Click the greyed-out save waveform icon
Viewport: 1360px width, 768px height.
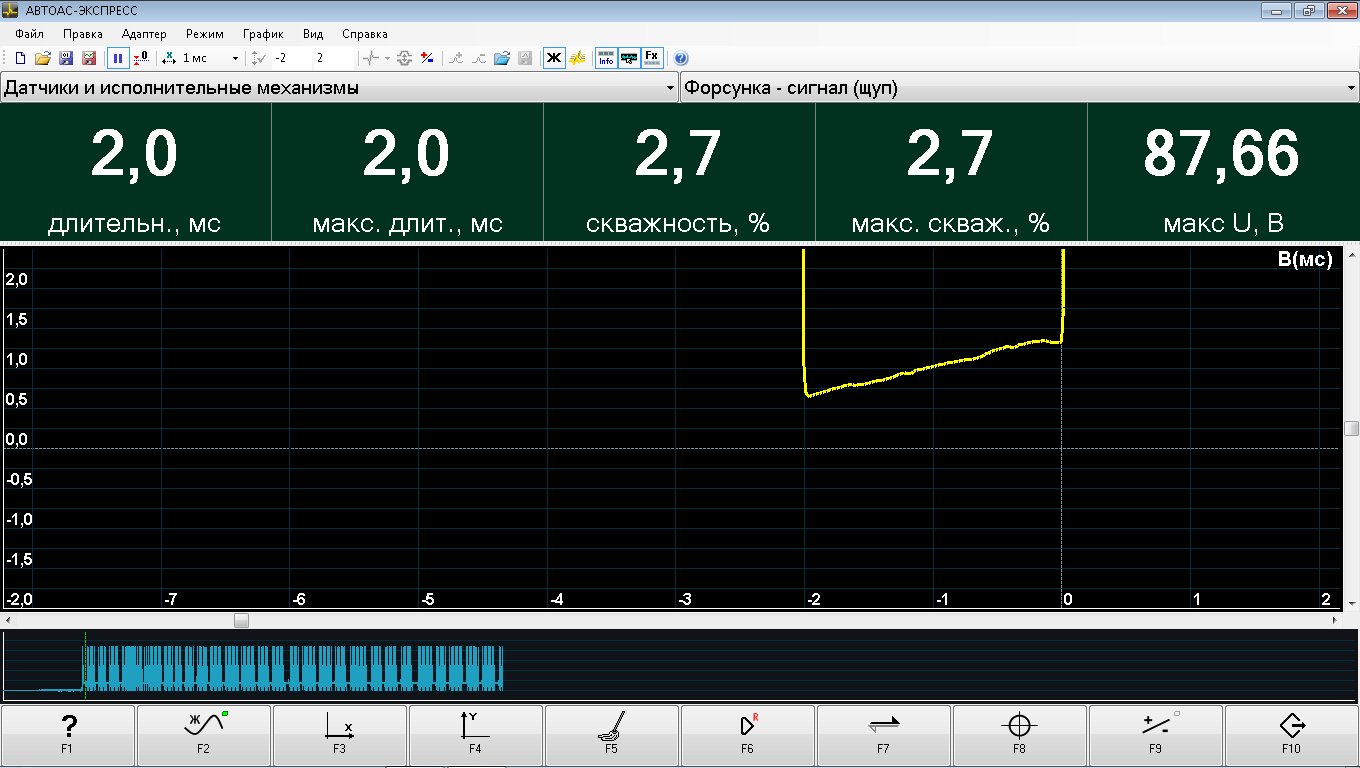pos(525,58)
